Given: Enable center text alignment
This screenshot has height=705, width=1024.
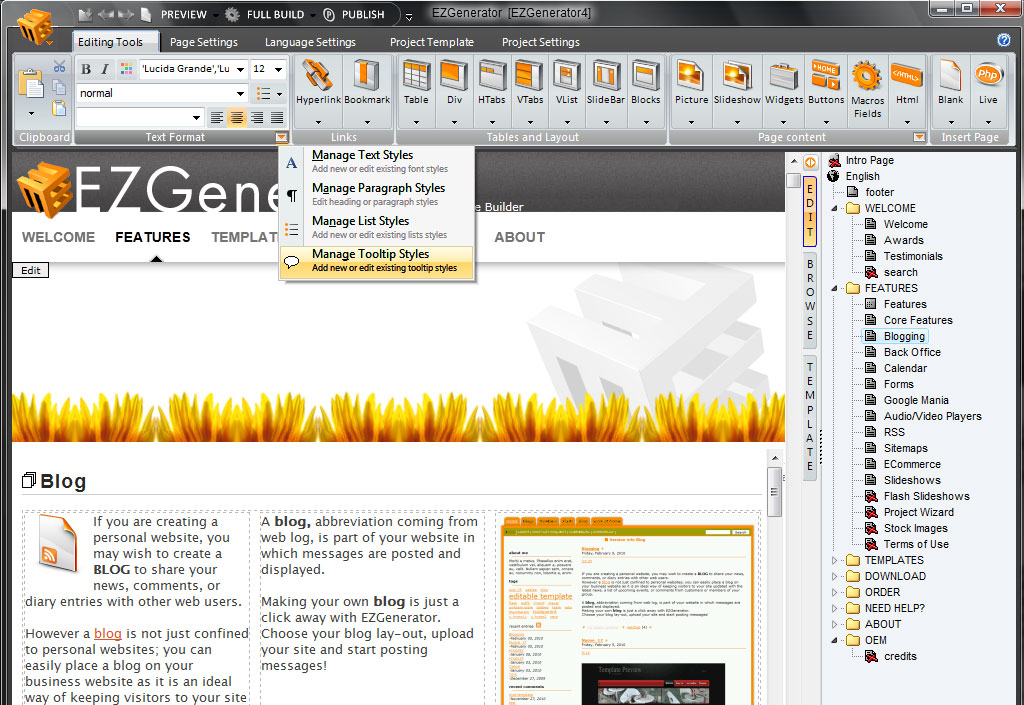Looking at the screenshot, I should (237, 118).
